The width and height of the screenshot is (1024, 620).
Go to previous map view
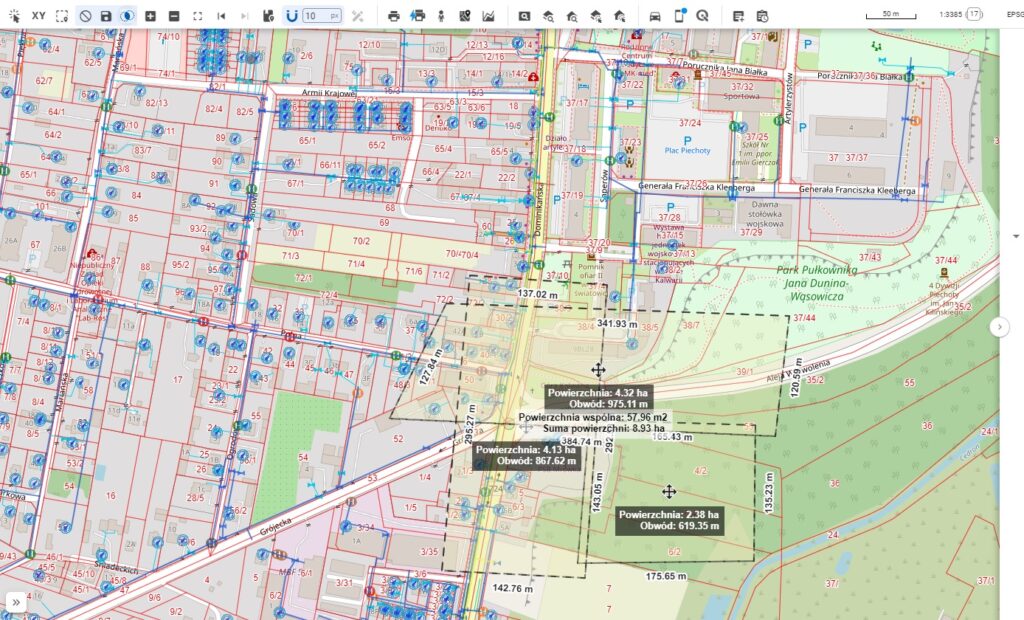click(221, 16)
